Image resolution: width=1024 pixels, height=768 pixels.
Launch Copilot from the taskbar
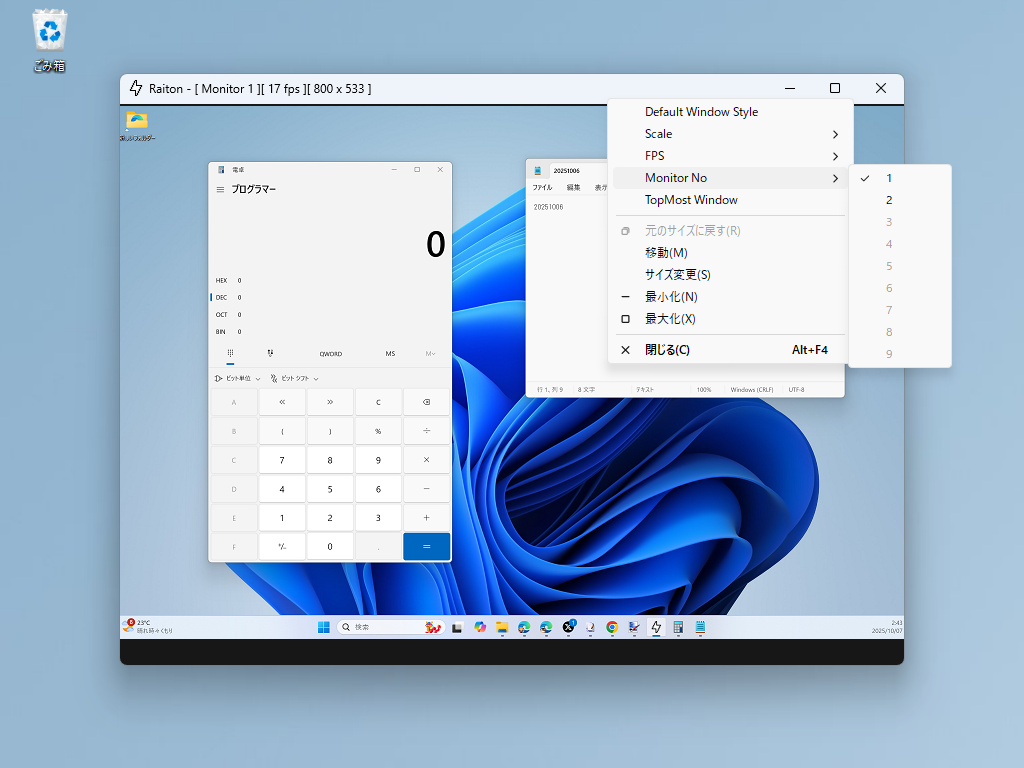pyautogui.click(x=481, y=627)
